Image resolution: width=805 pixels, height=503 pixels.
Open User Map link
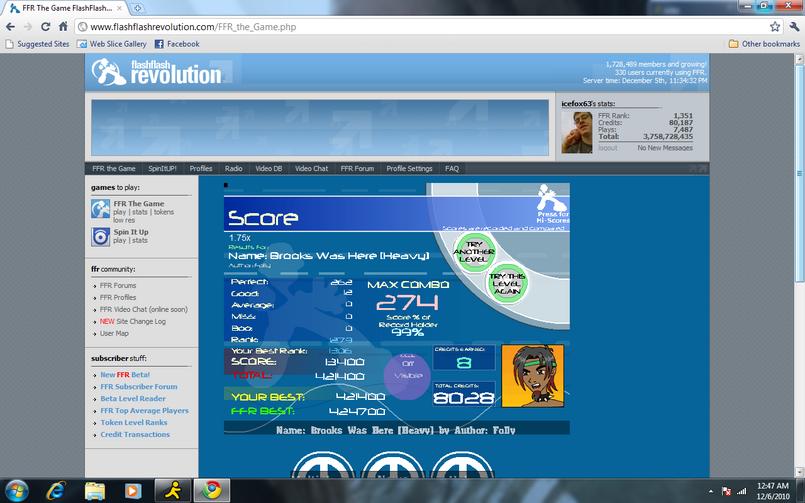click(x=114, y=333)
